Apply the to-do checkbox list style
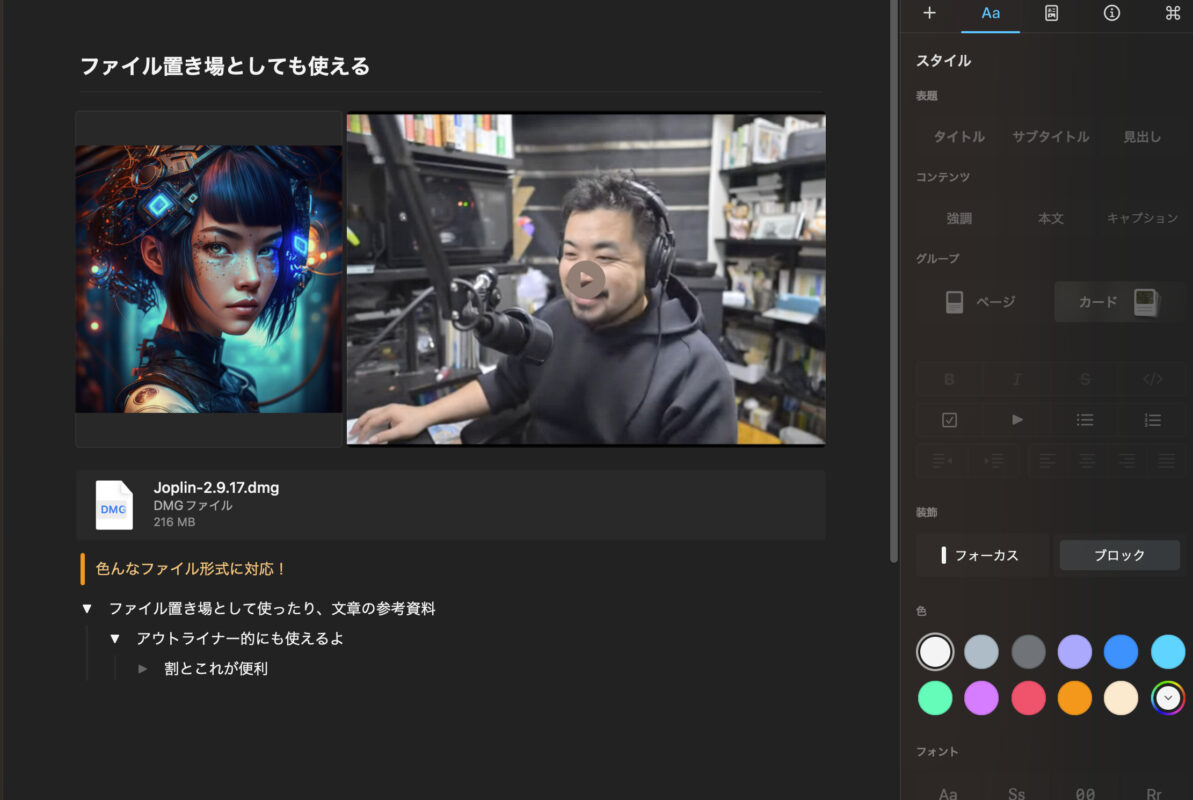The height and width of the screenshot is (800, 1193). (x=949, y=420)
